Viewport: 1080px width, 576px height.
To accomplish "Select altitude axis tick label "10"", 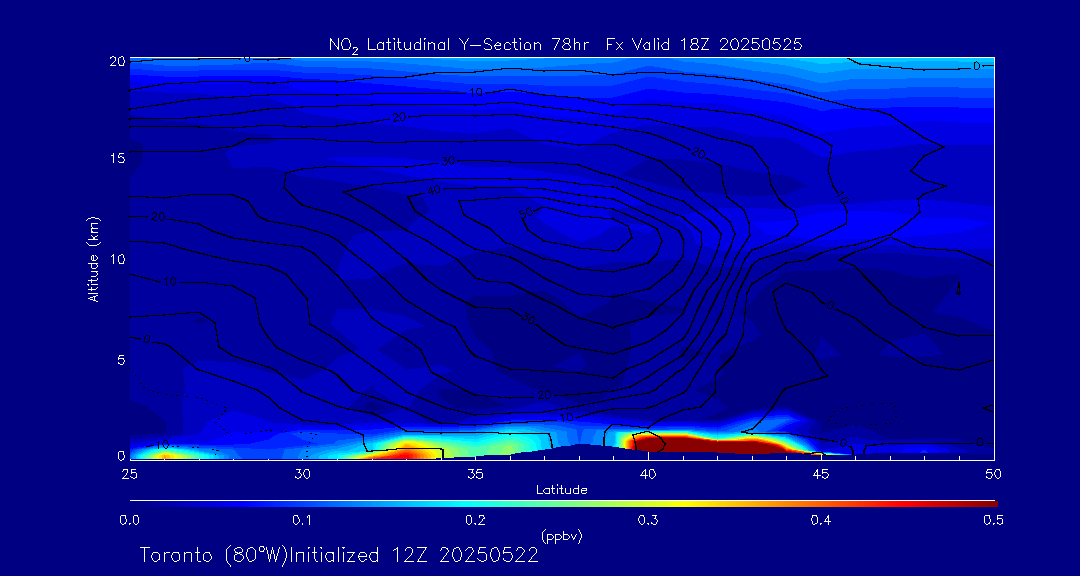I will [117, 258].
